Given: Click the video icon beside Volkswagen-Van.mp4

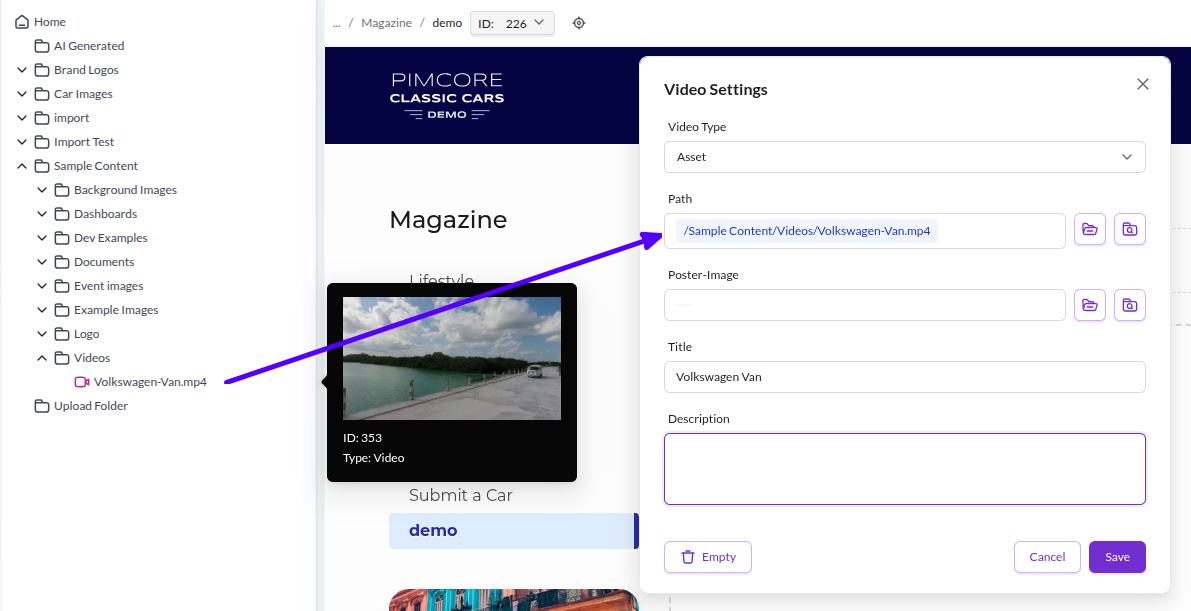Looking at the screenshot, I should (x=82, y=381).
